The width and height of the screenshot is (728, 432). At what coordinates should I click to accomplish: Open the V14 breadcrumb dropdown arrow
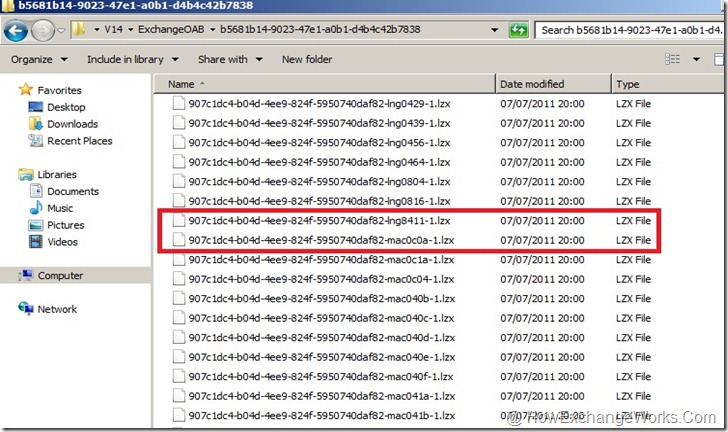[x=97, y=30]
